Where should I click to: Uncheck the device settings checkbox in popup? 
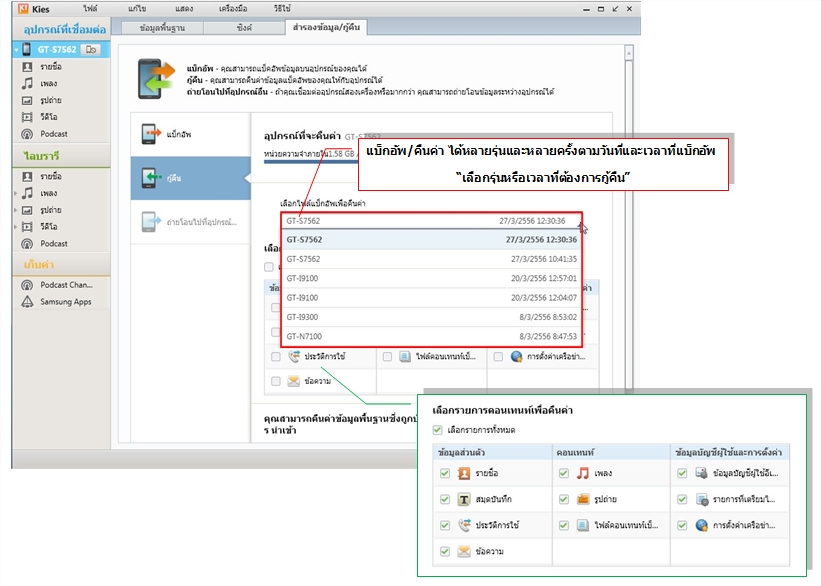(x=682, y=525)
